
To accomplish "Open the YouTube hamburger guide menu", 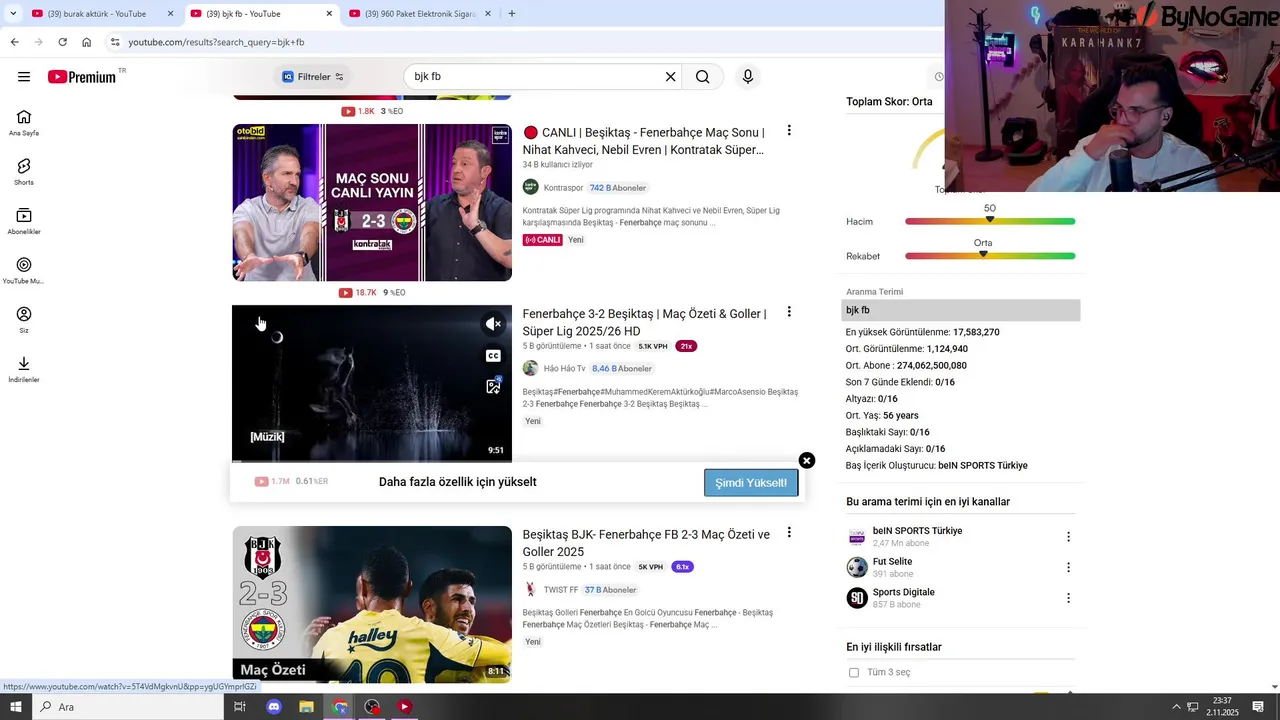I will pos(24,77).
